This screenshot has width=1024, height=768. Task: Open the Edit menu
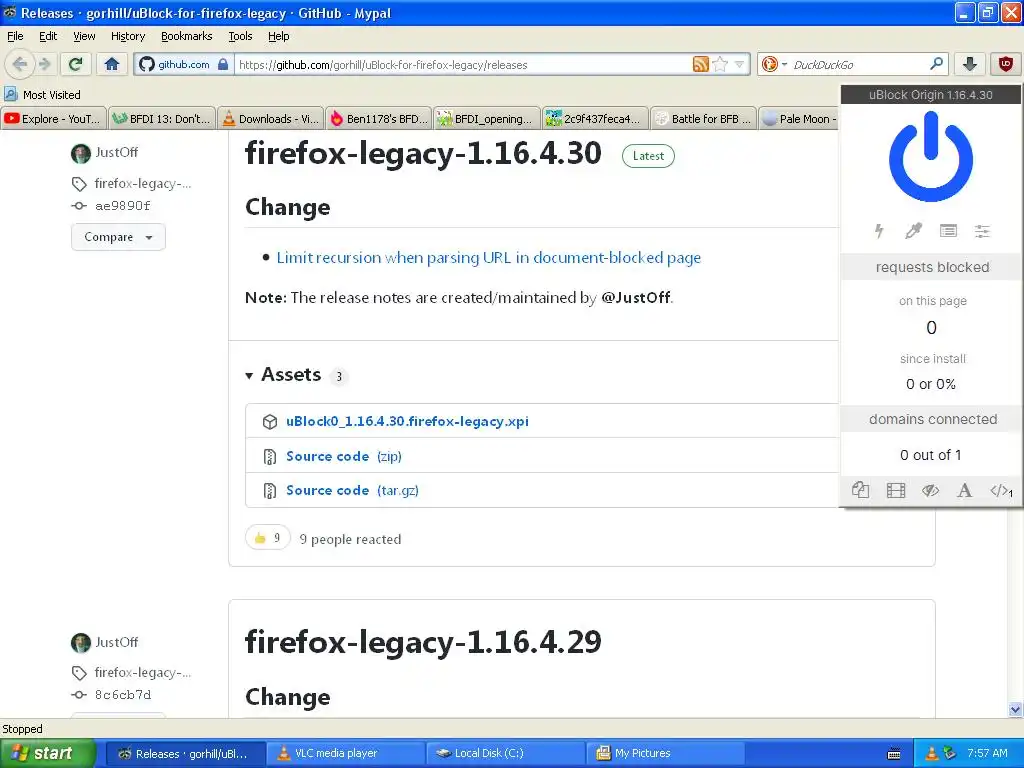[x=48, y=36]
